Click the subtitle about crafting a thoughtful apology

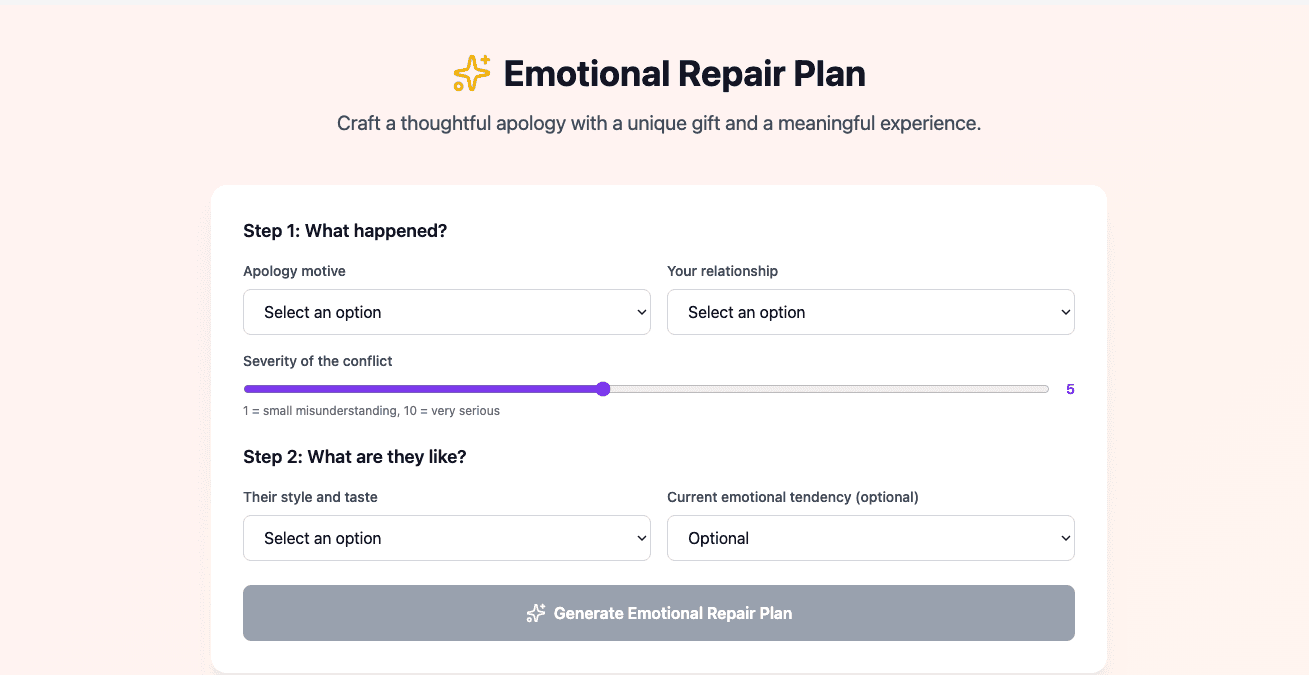(658, 123)
